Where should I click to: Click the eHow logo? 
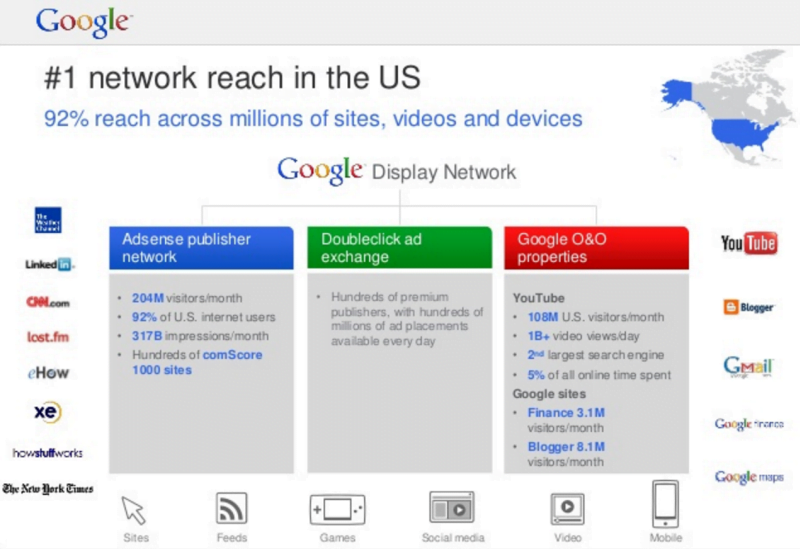pos(48,373)
